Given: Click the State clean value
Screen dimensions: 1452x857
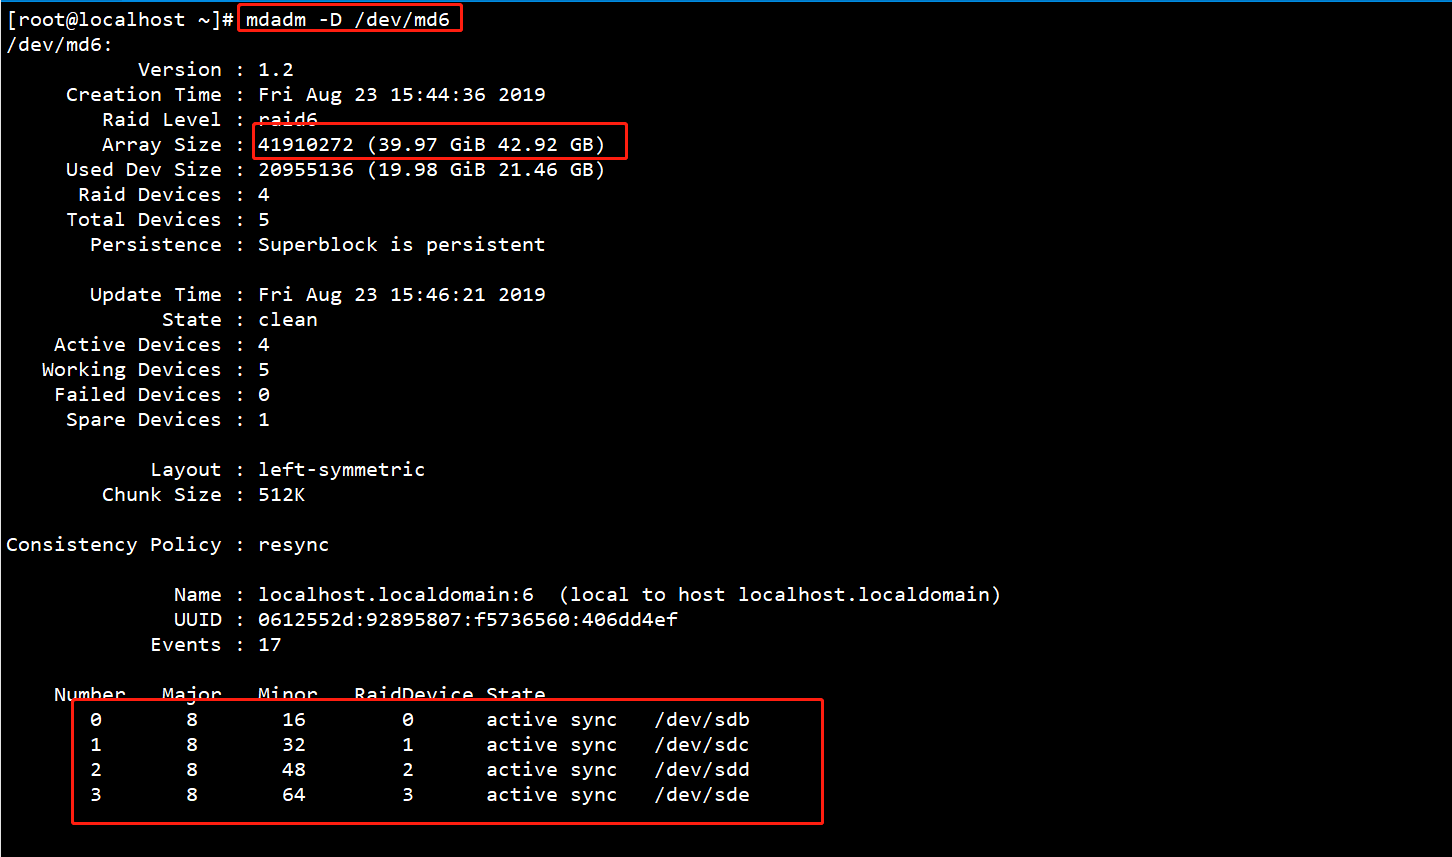Looking at the screenshot, I should [x=288, y=319].
